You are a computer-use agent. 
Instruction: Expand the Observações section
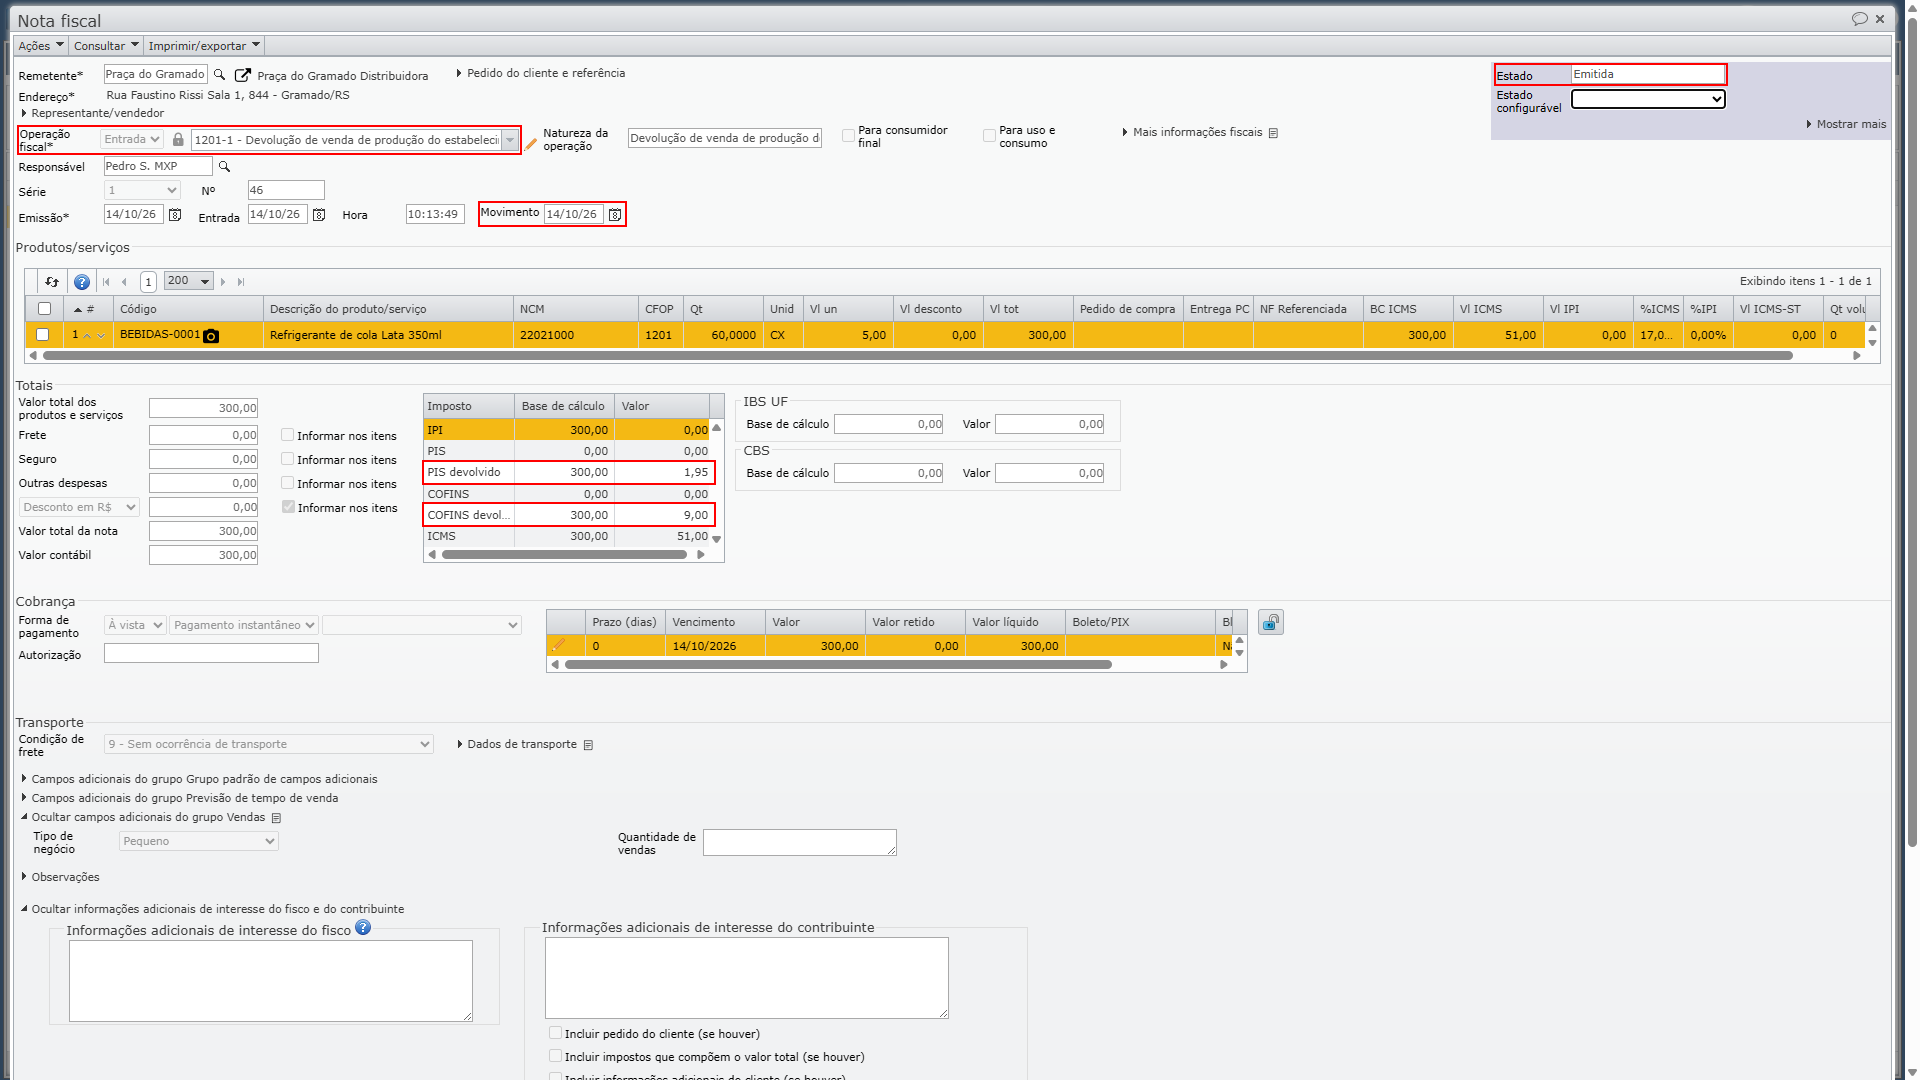(x=60, y=877)
